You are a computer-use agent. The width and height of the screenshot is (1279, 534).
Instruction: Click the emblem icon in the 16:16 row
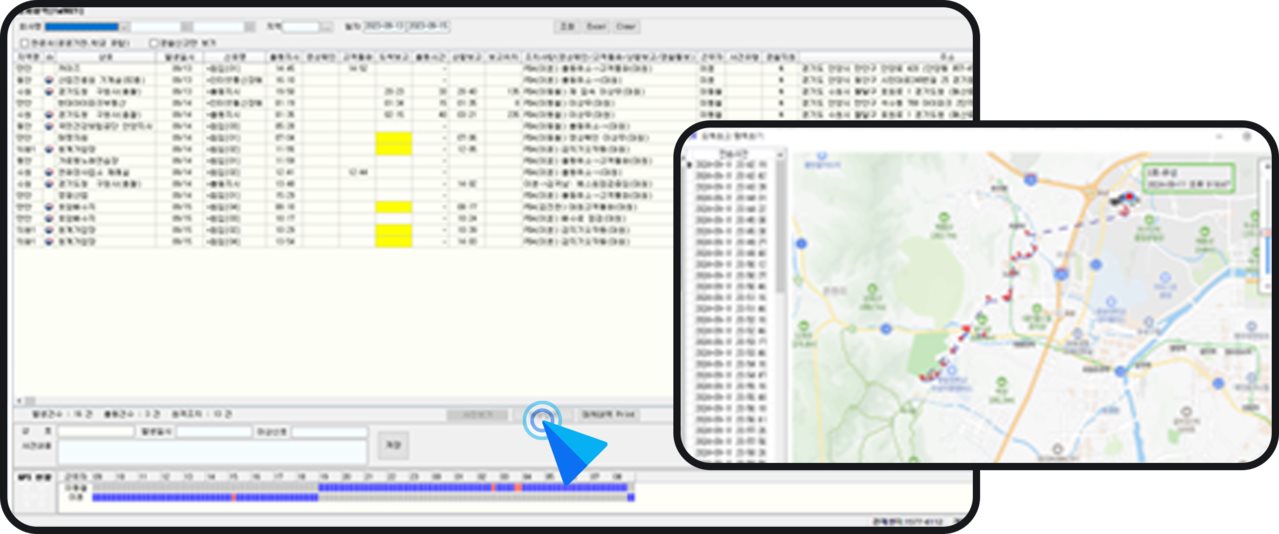click(x=48, y=80)
